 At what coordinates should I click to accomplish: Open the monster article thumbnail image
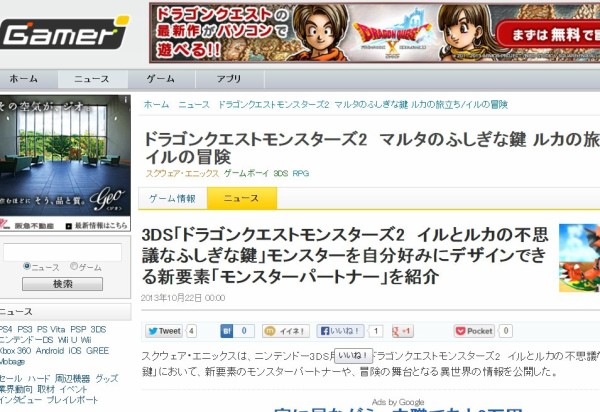(x=579, y=258)
